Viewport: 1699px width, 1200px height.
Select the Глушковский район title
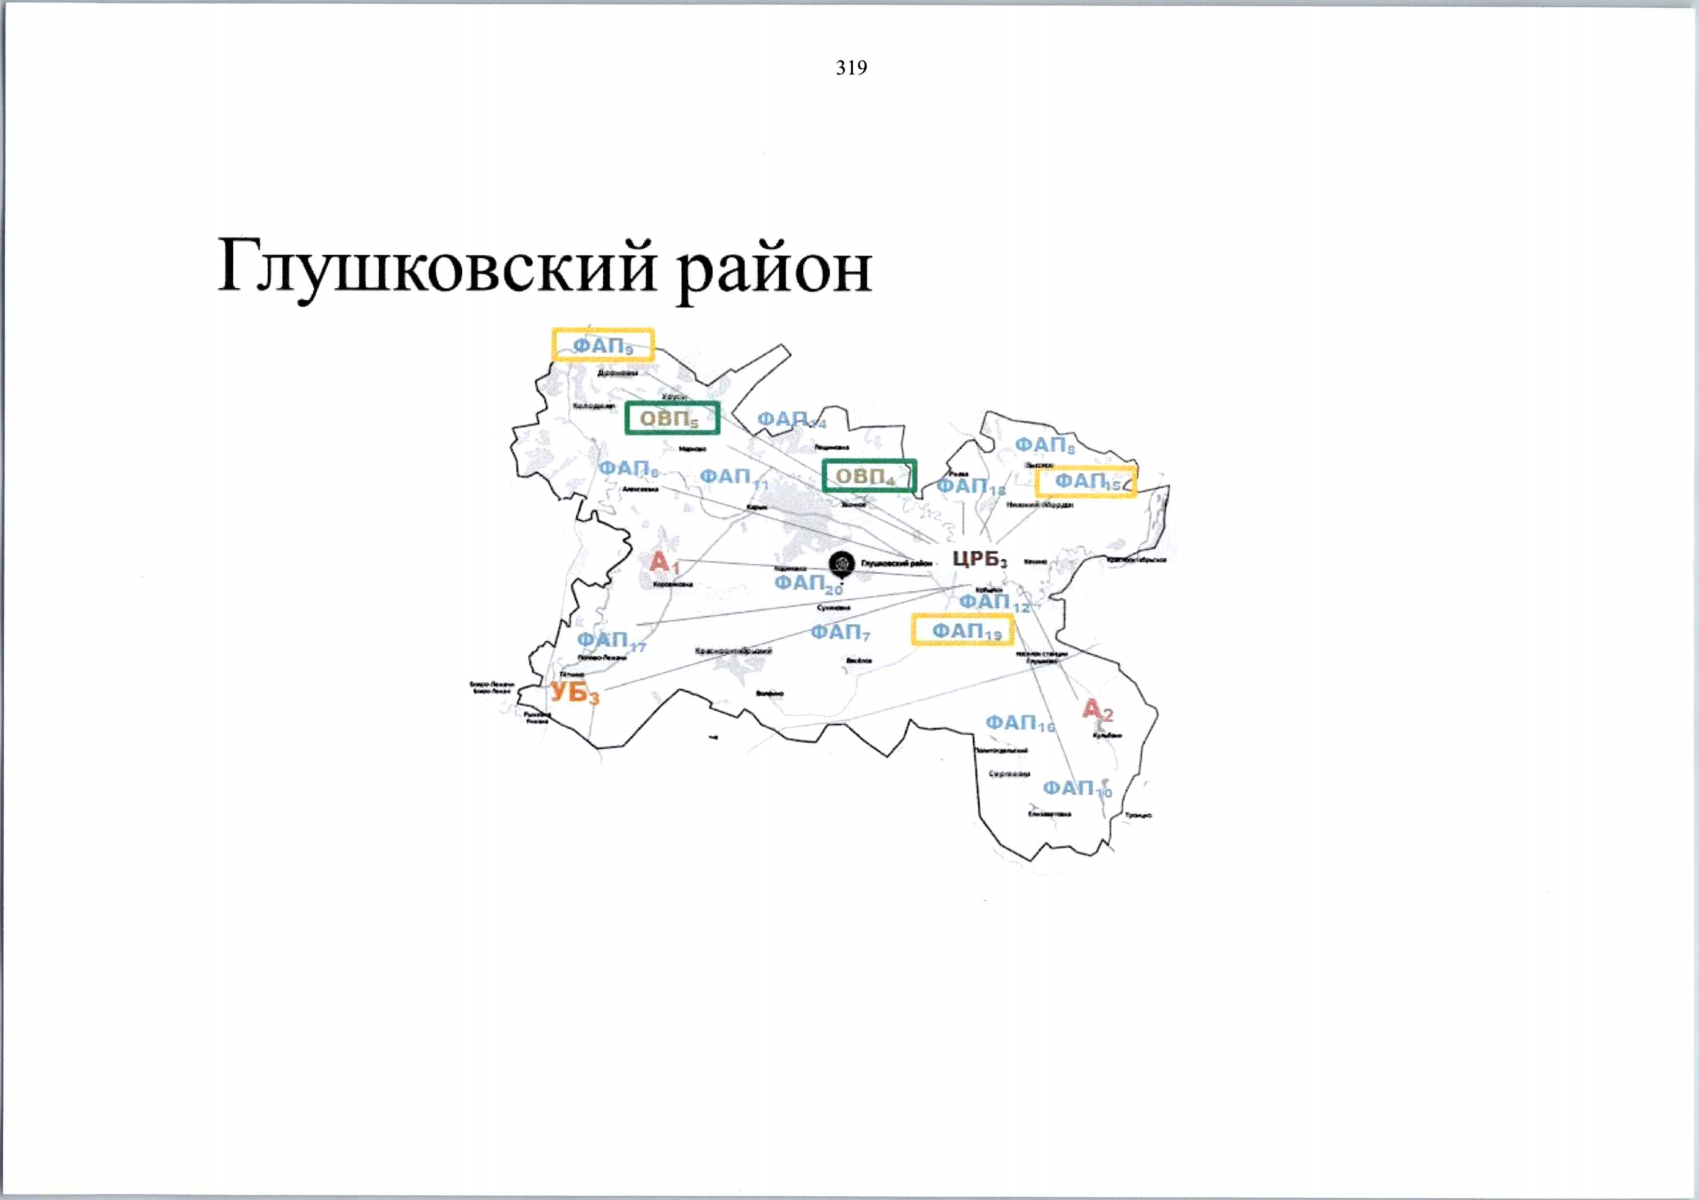[x=545, y=268]
